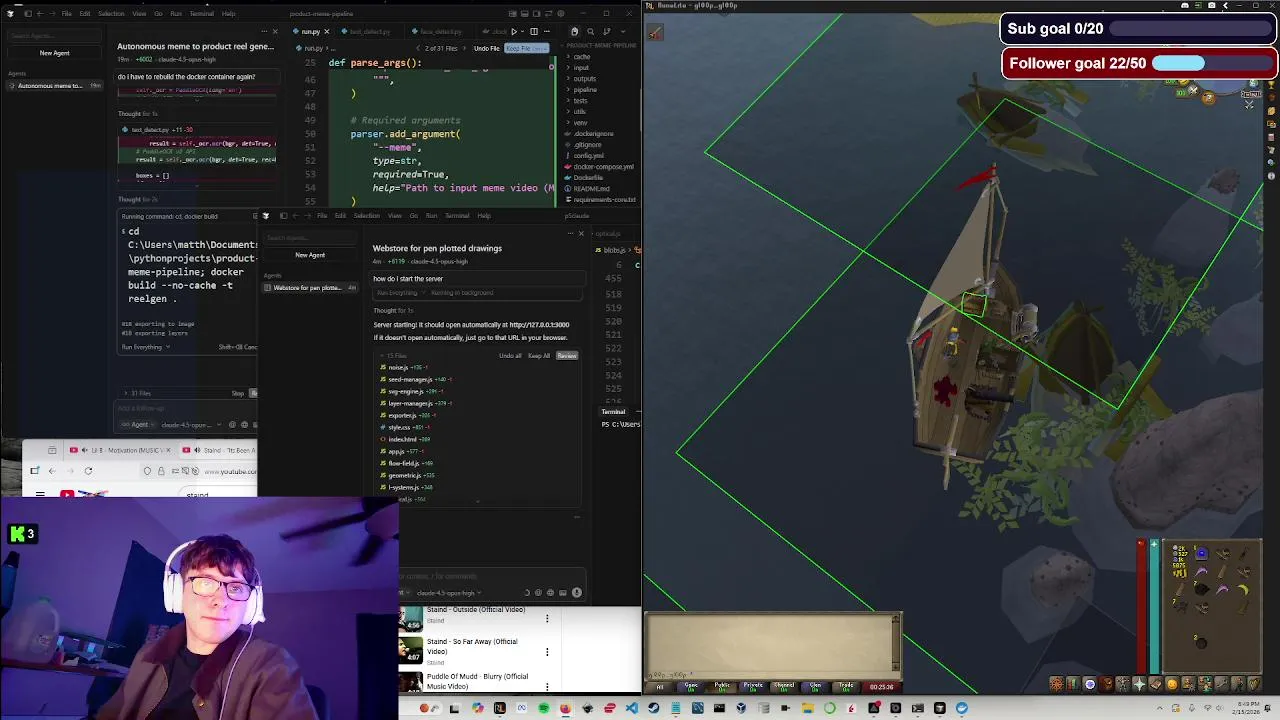Open noise.js in the changed files list

click(x=398, y=368)
